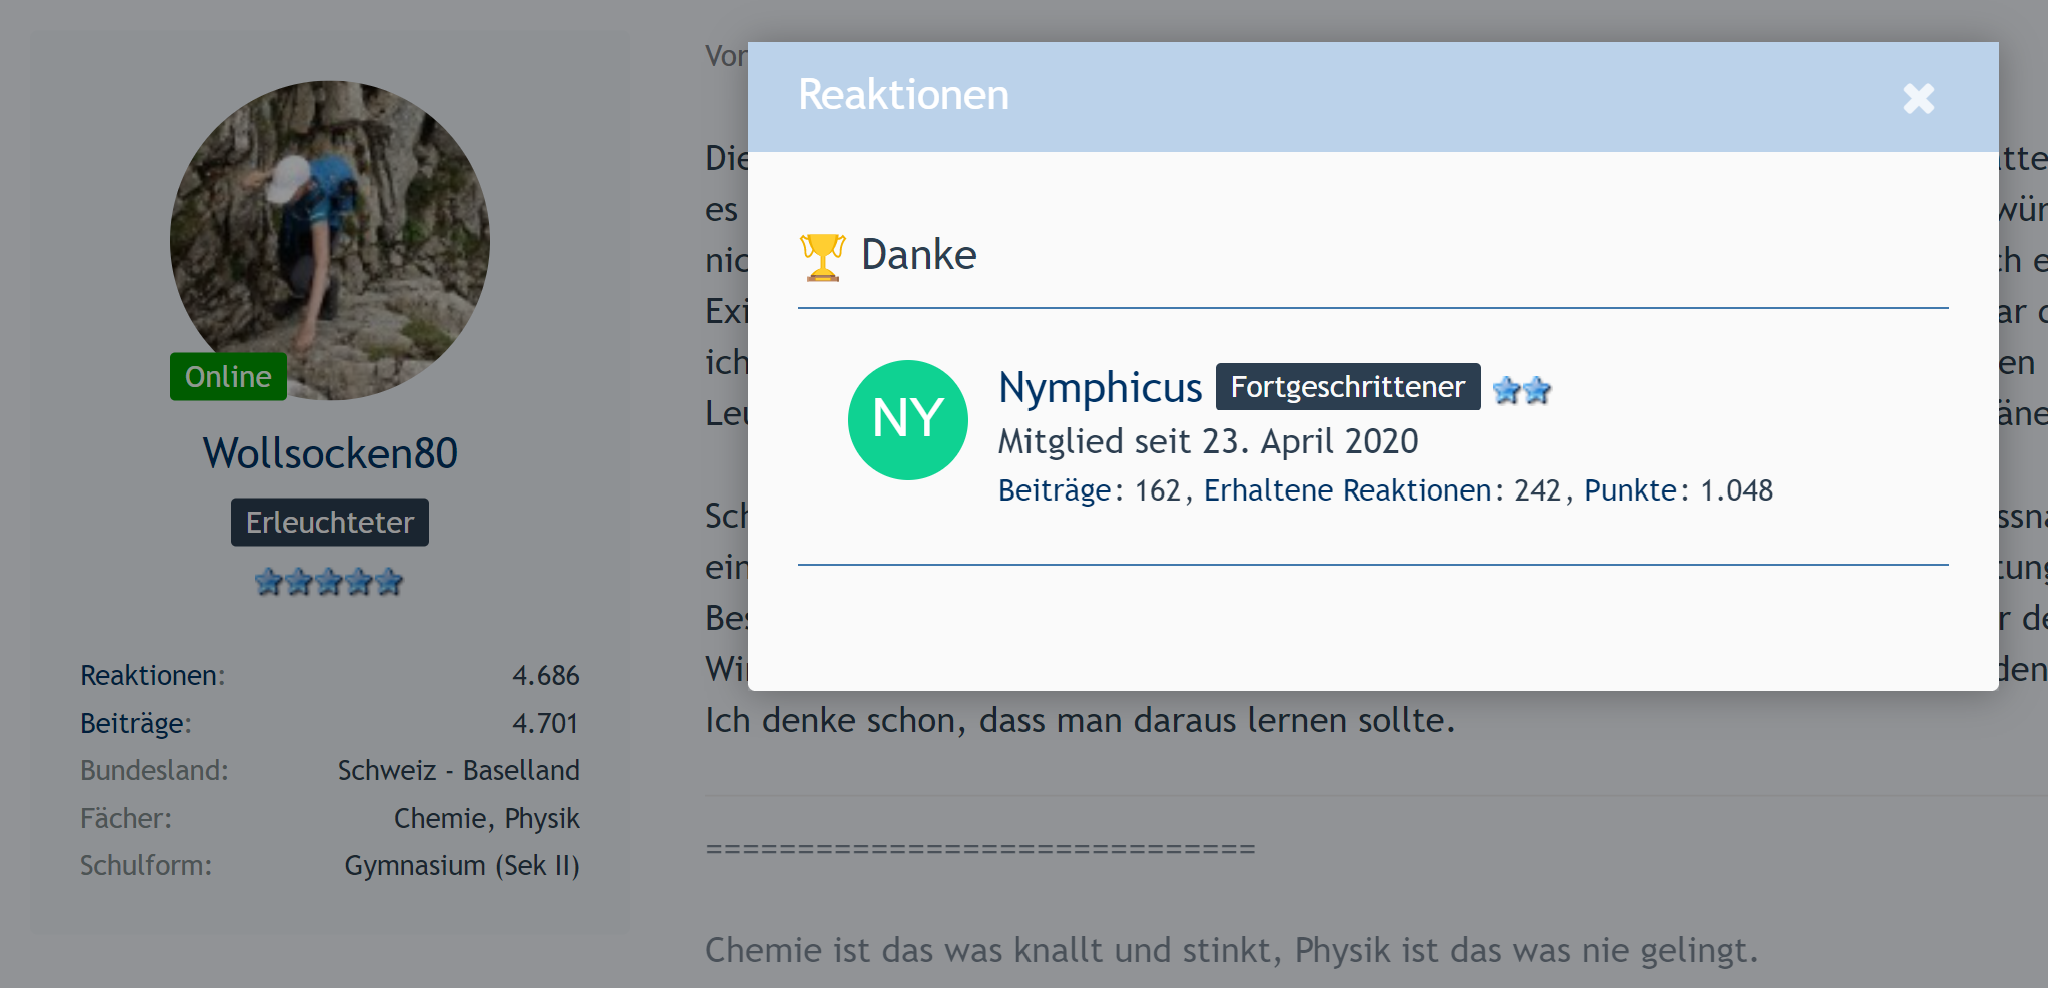Close the Reaktionen dialog
2048x988 pixels.
1918,98
